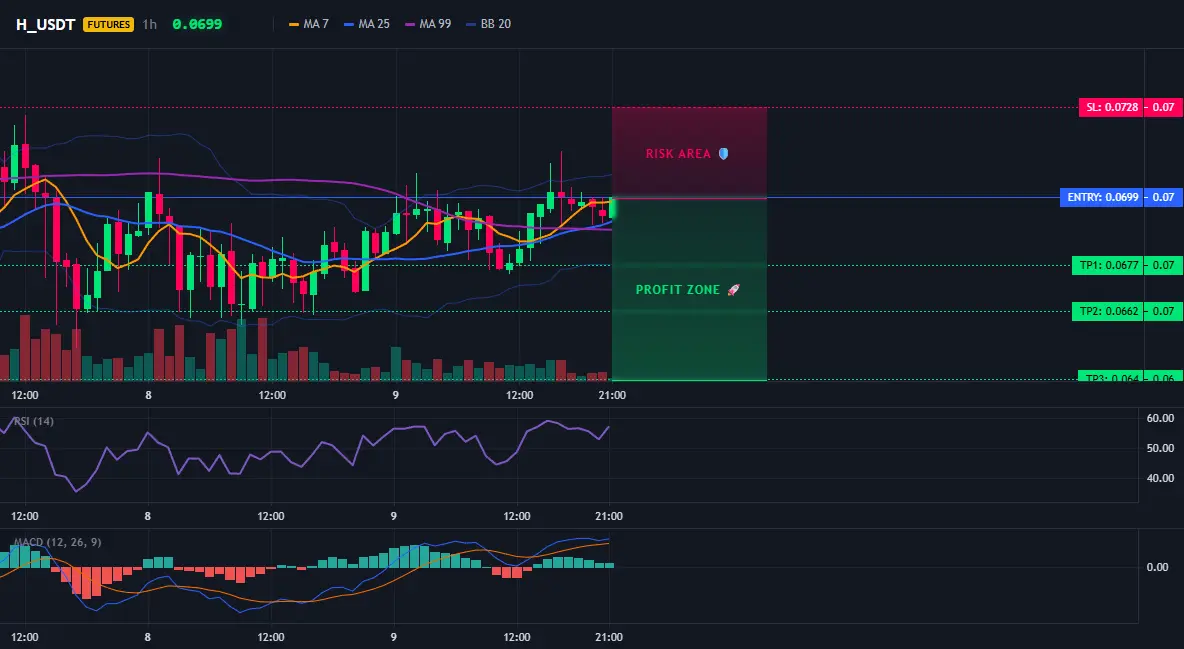Click the FUTURES badge
The width and height of the screenshot is (1184, 649).
pos(109,24)
